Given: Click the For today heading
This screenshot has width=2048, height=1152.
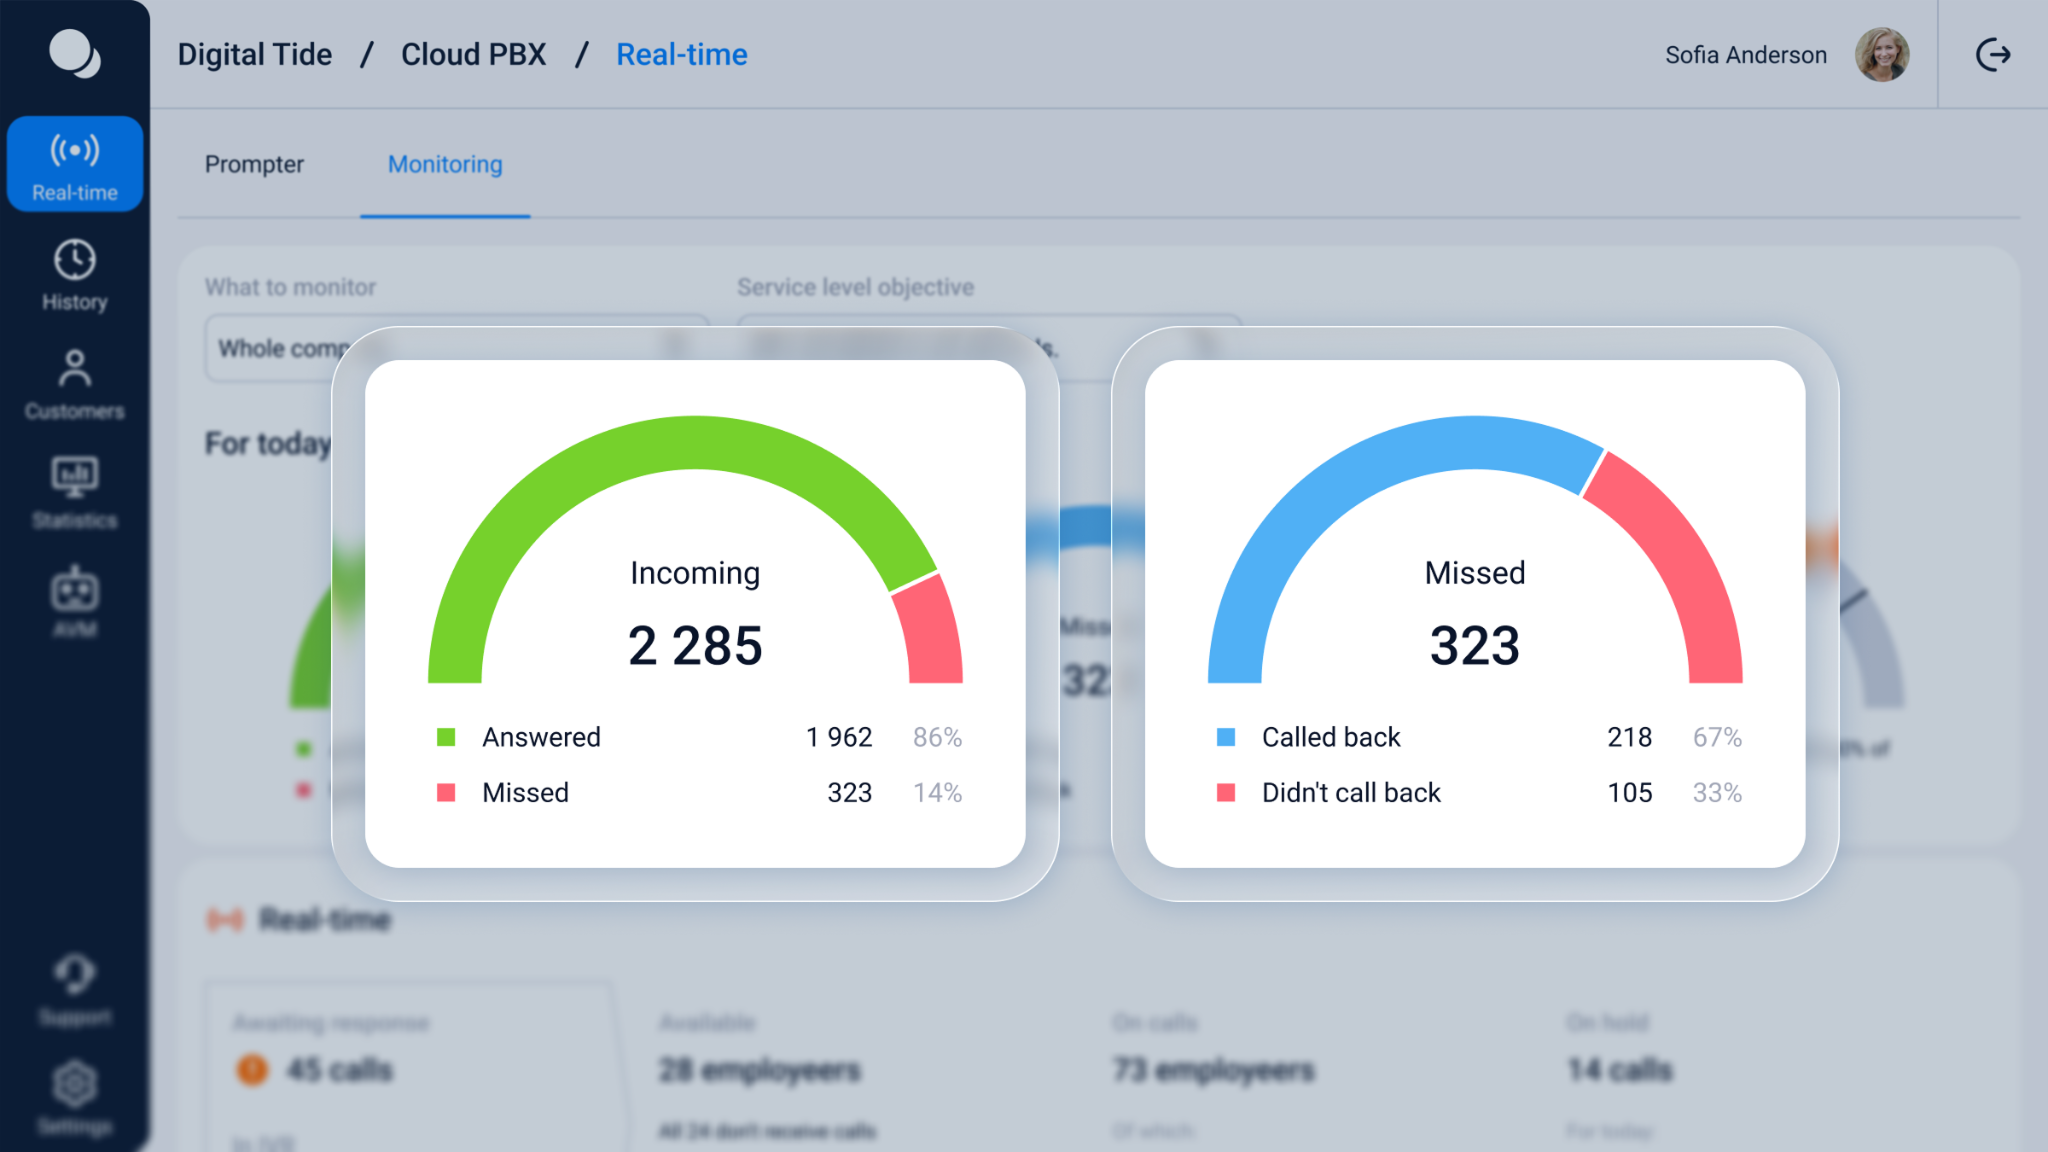Looking at the screenshot, I should (268, 443).
